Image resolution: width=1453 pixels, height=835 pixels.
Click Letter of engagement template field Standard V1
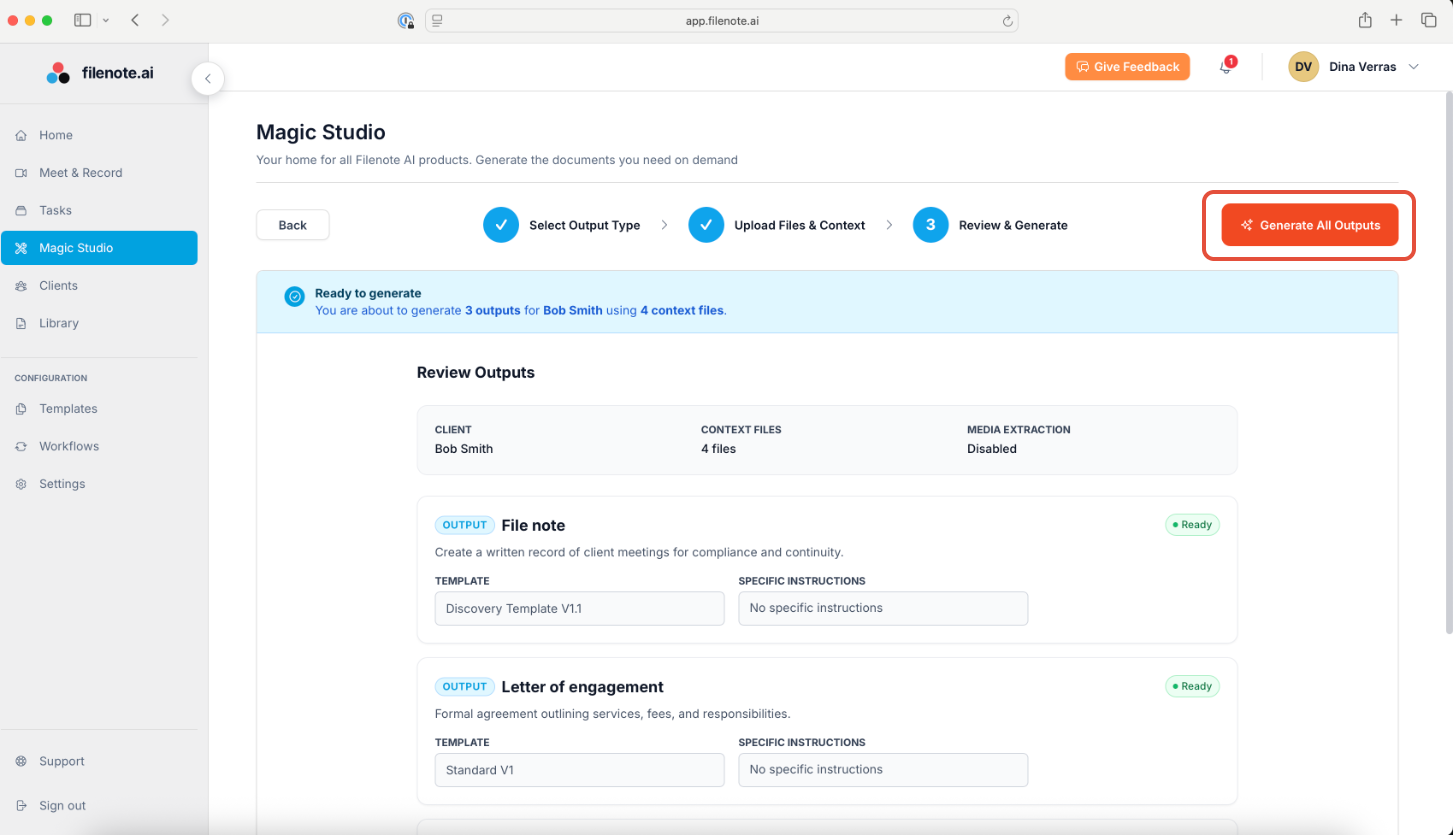579,770
